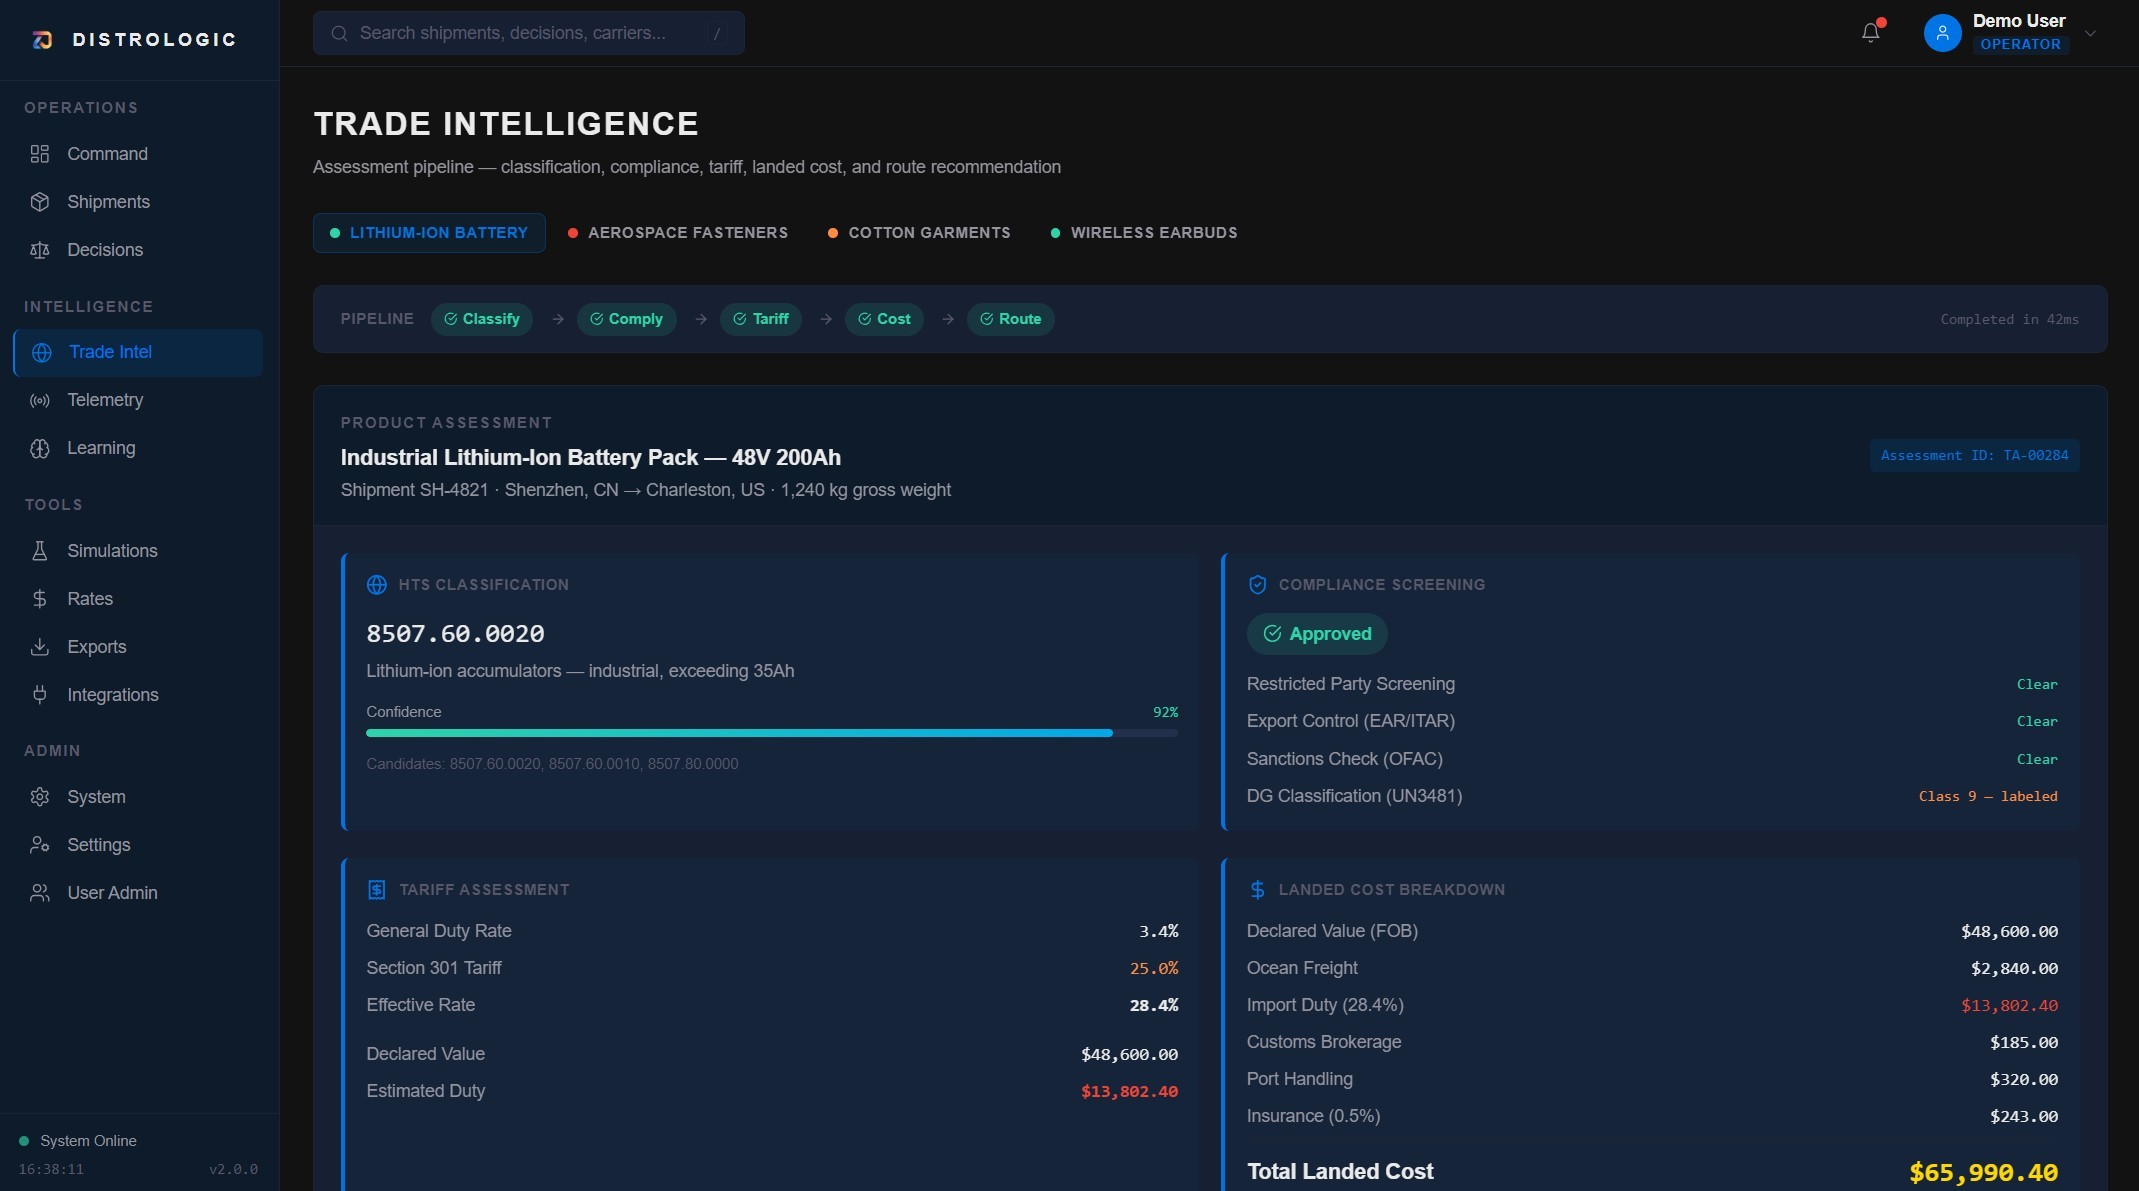The width and height of the screenshot is (2139, 1191).
Task: Click the Route pipeline step
Action: coord(1010,319)
